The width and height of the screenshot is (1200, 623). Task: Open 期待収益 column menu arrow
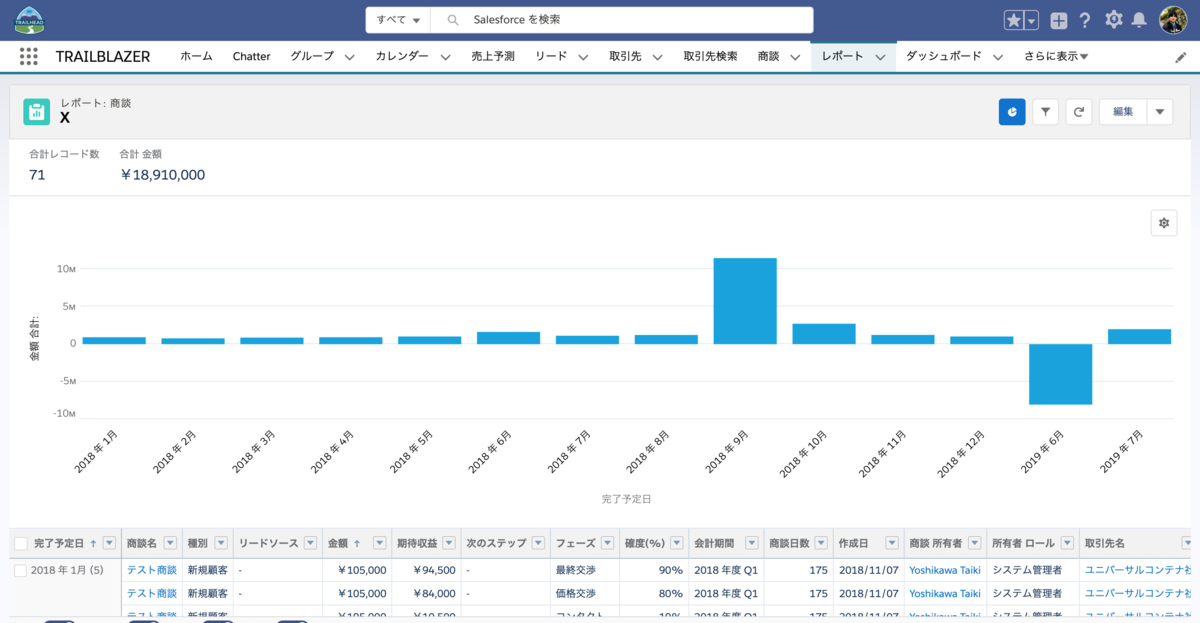coord(448,543)
